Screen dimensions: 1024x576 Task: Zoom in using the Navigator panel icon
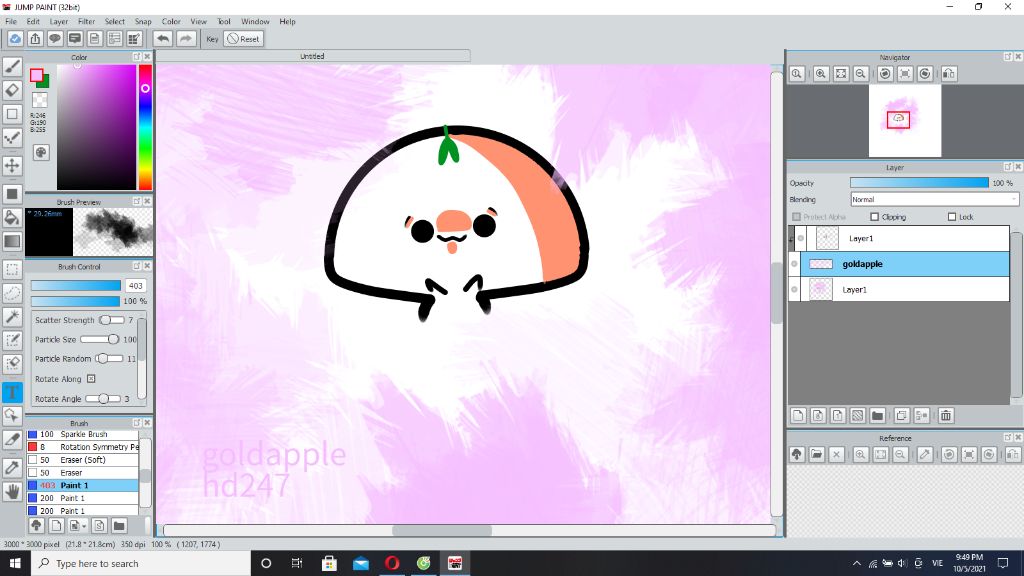tap(821, 74)
